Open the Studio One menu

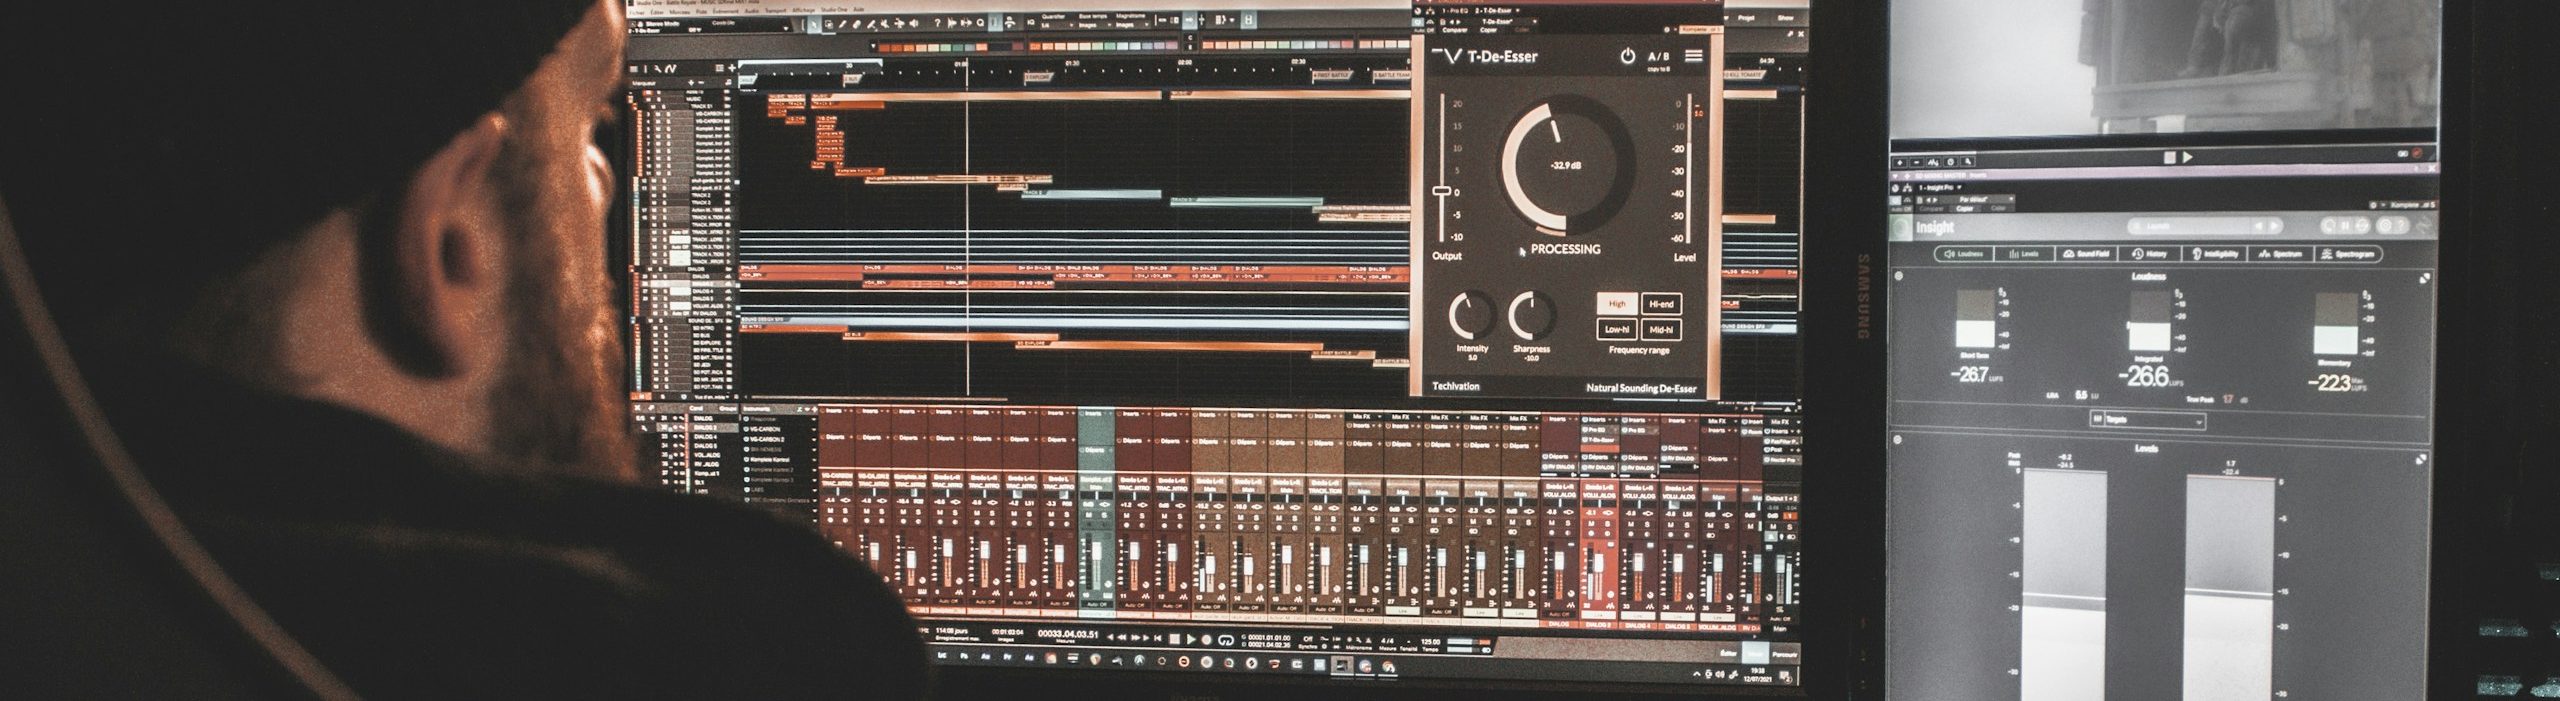[834, 9]
